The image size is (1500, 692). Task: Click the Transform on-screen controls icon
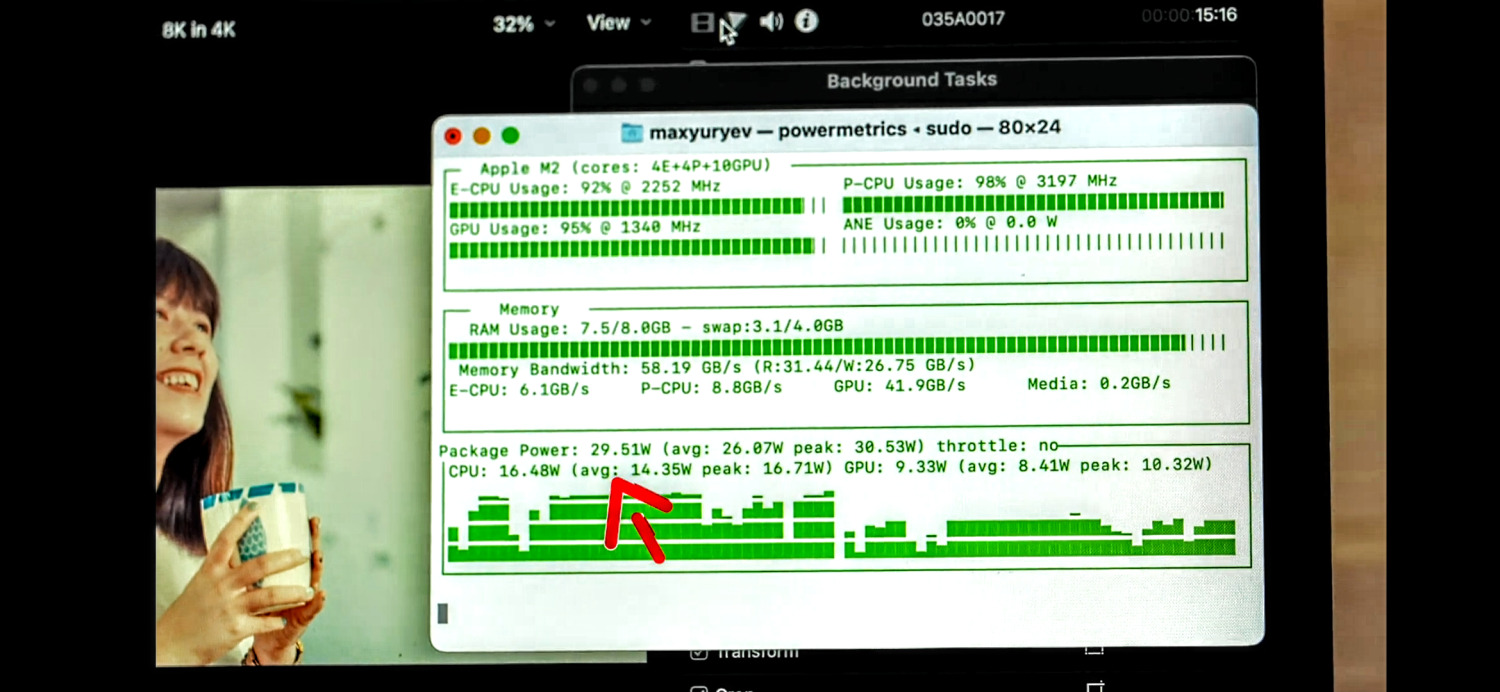coord(1095,652)
